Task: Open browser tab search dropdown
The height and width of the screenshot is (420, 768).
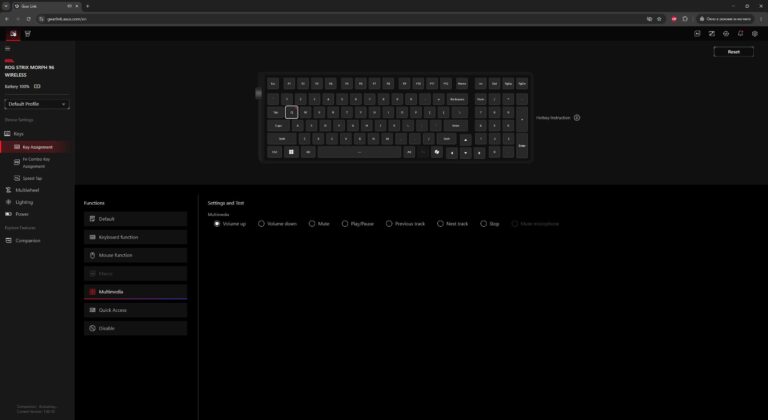Action: [6, 6]
